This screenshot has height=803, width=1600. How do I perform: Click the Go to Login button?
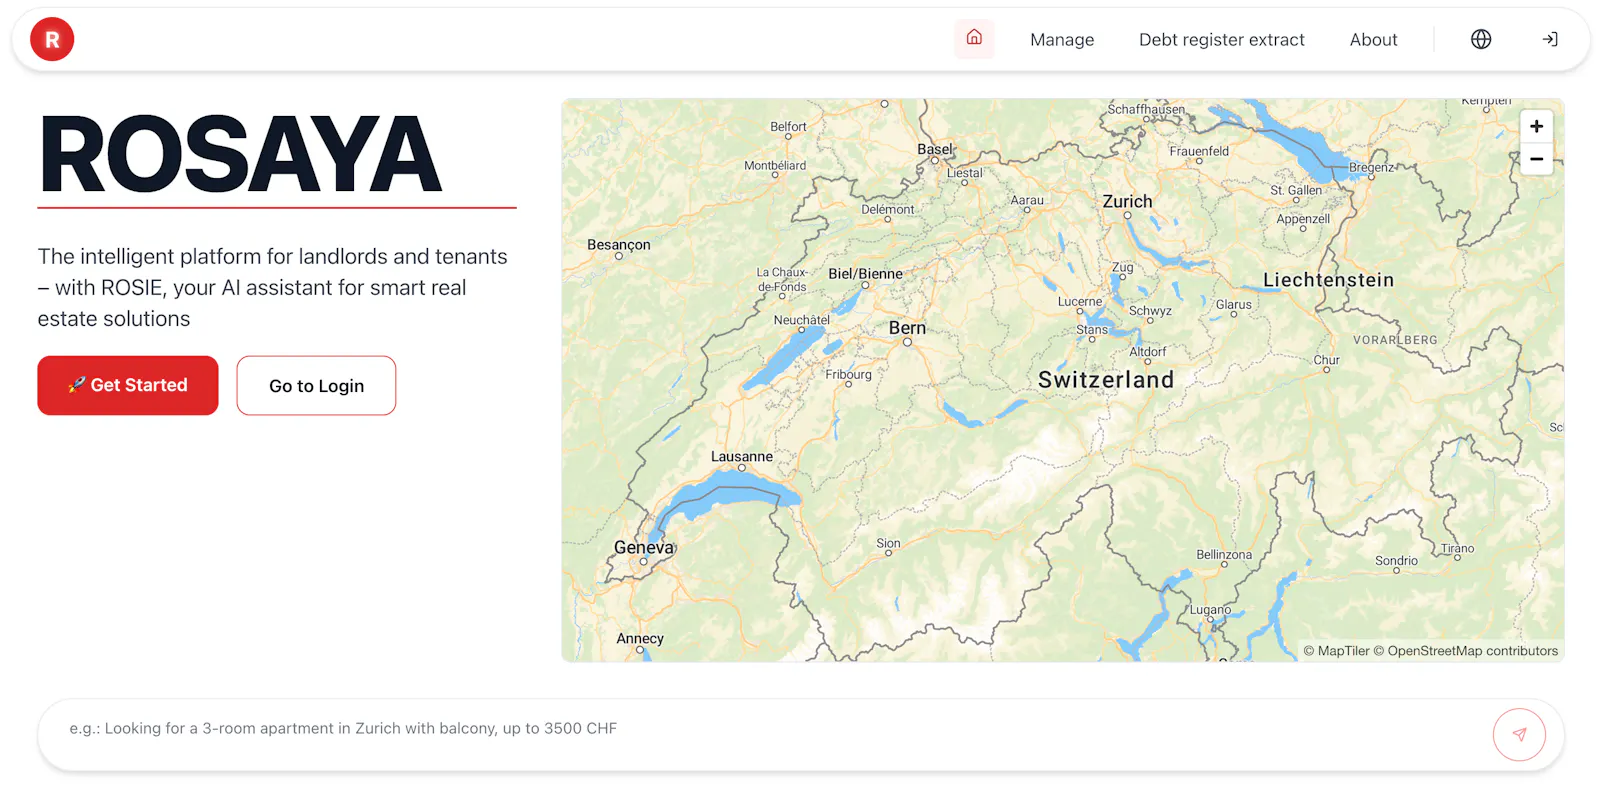316,385
